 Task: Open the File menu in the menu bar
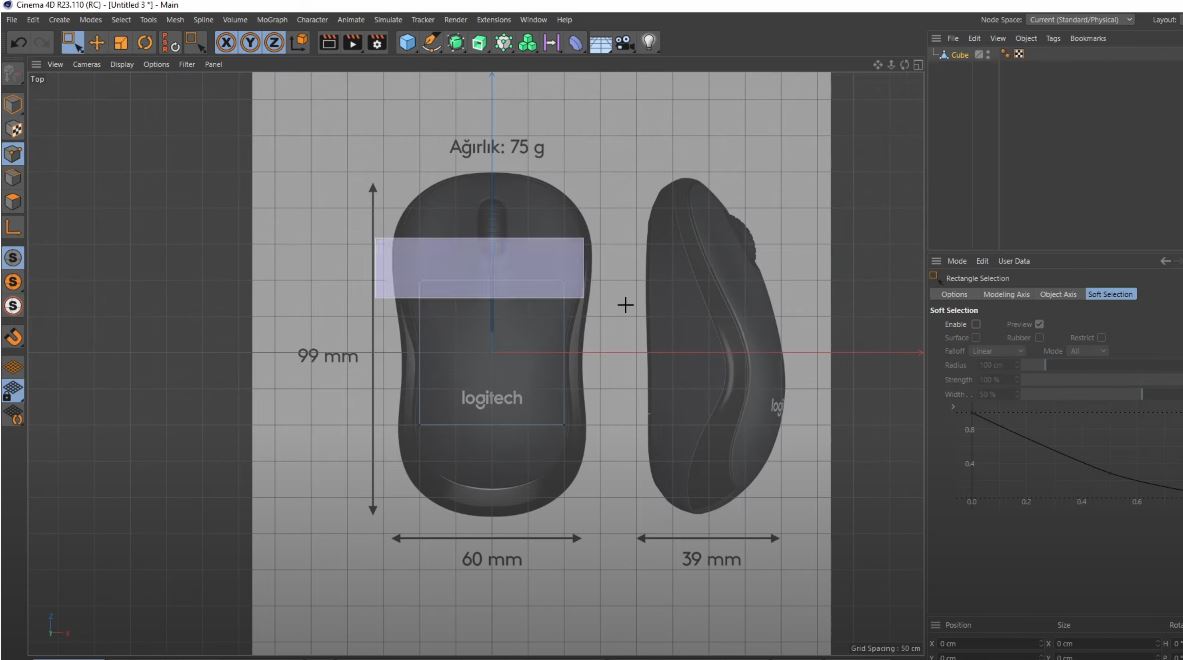point(11,20)
